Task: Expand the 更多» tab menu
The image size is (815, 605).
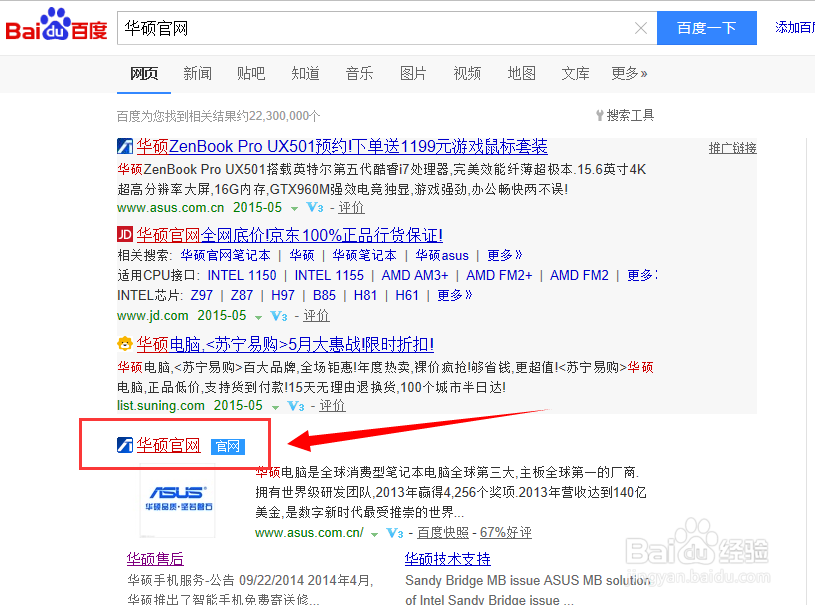Action: [629, 73]
